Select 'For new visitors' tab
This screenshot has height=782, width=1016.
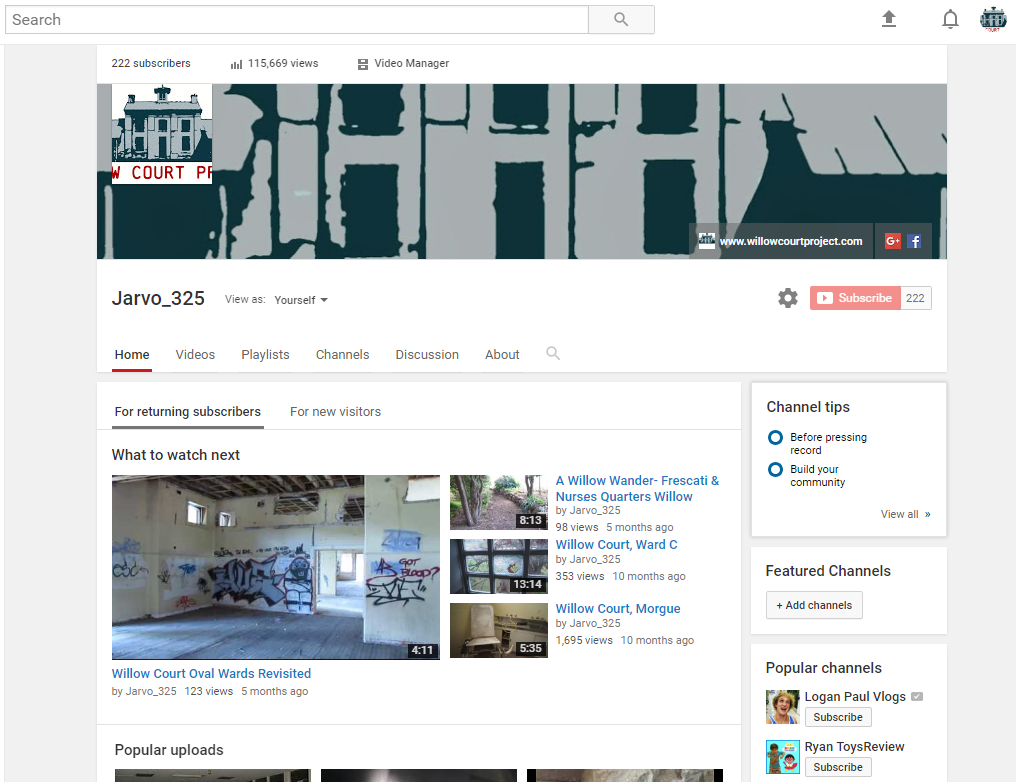pos(335,412)
